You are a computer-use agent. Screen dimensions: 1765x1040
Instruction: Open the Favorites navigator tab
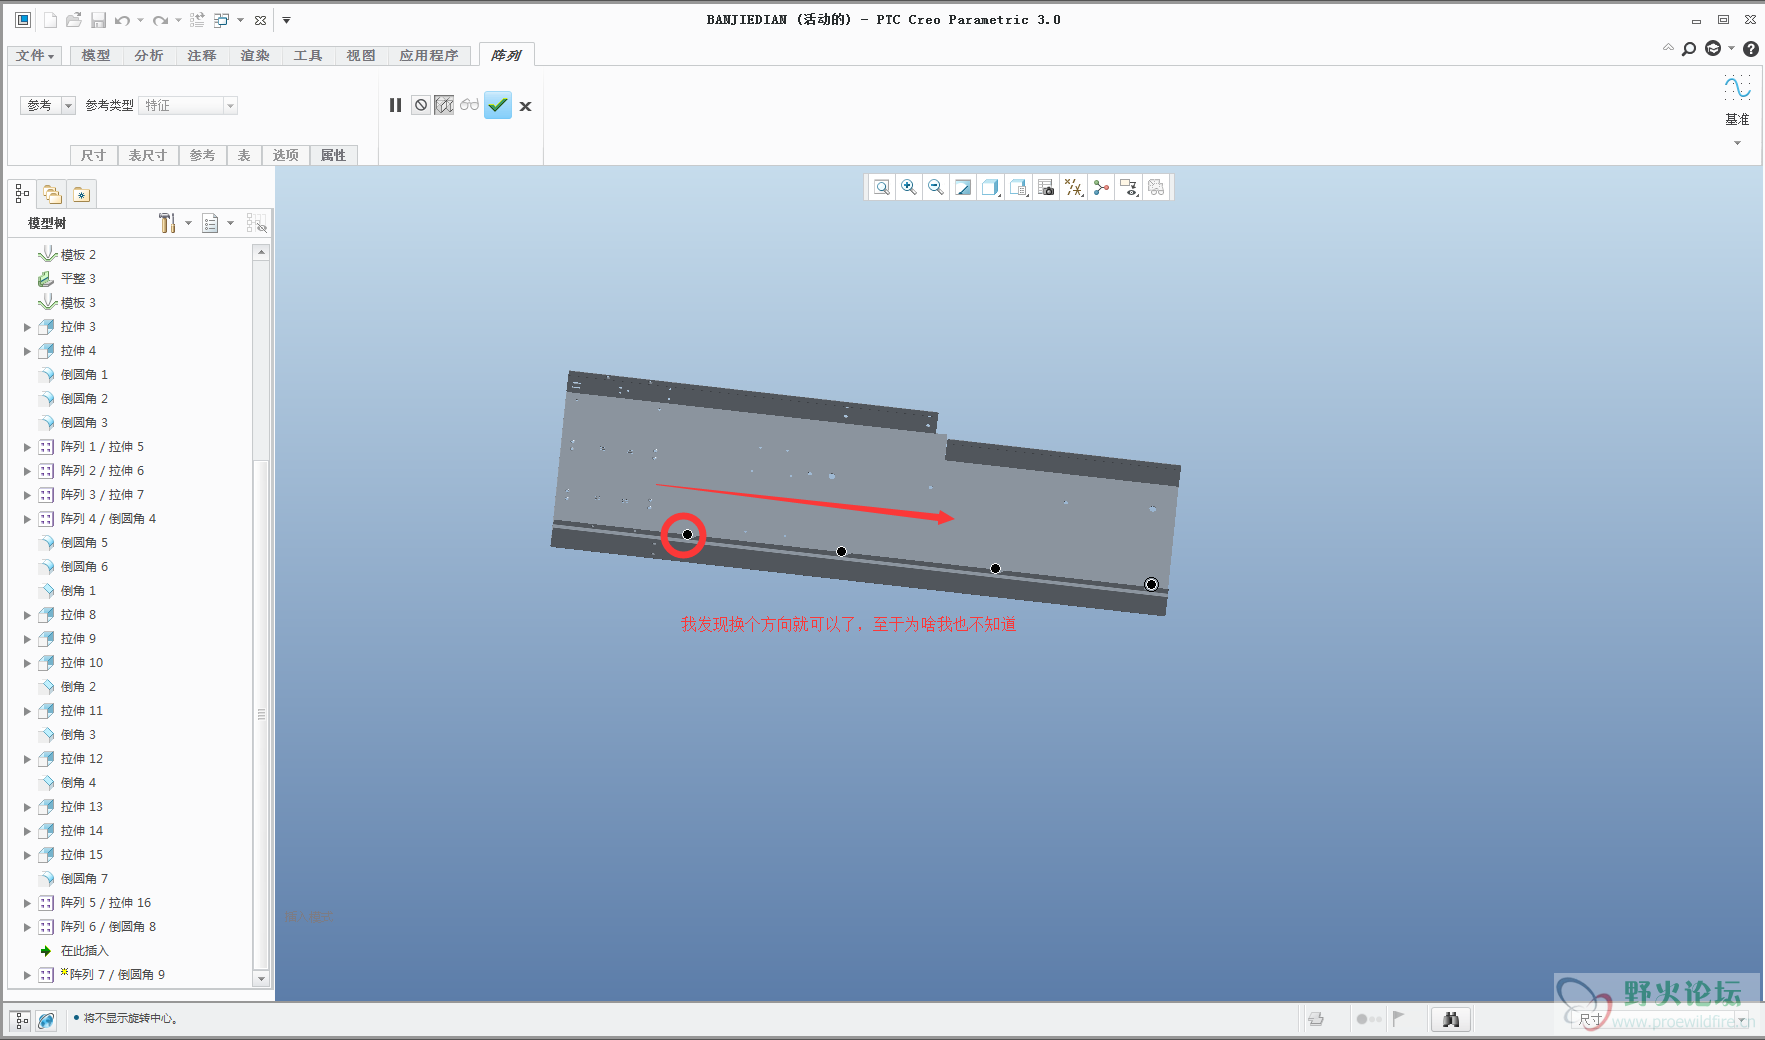pos(81,194)
